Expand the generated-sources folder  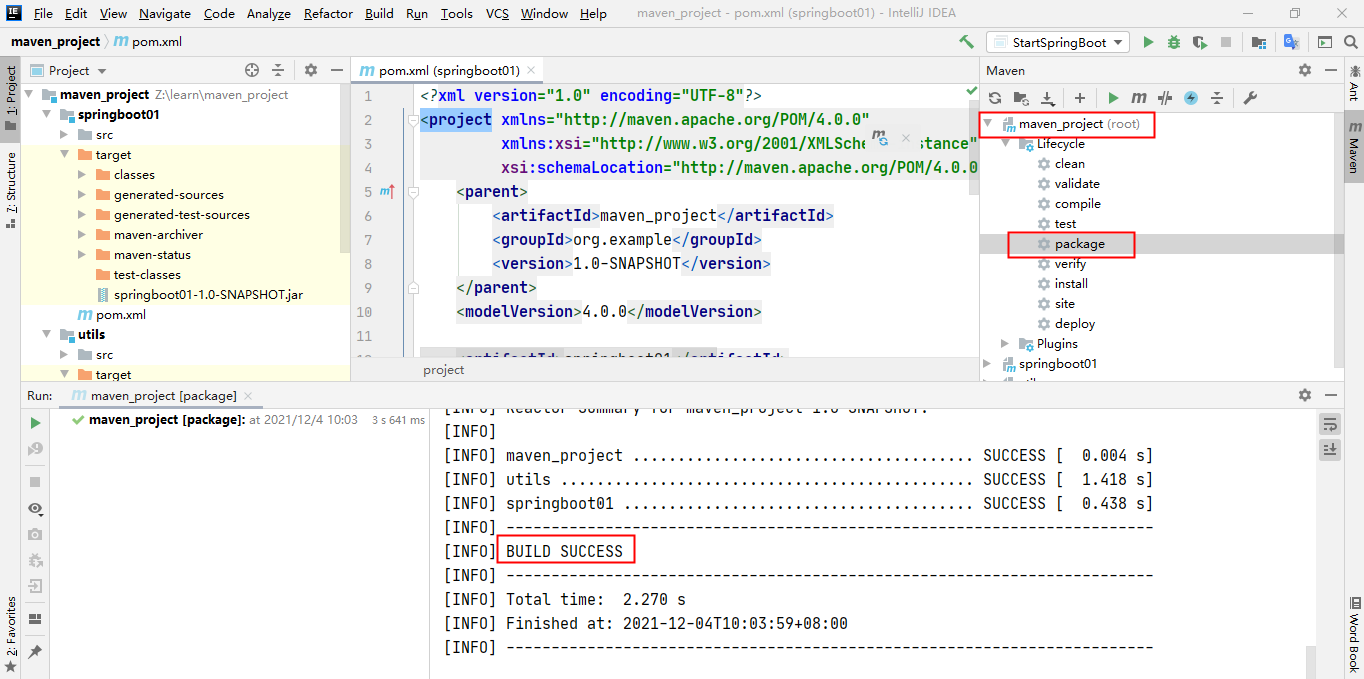(x=82, y=195)
